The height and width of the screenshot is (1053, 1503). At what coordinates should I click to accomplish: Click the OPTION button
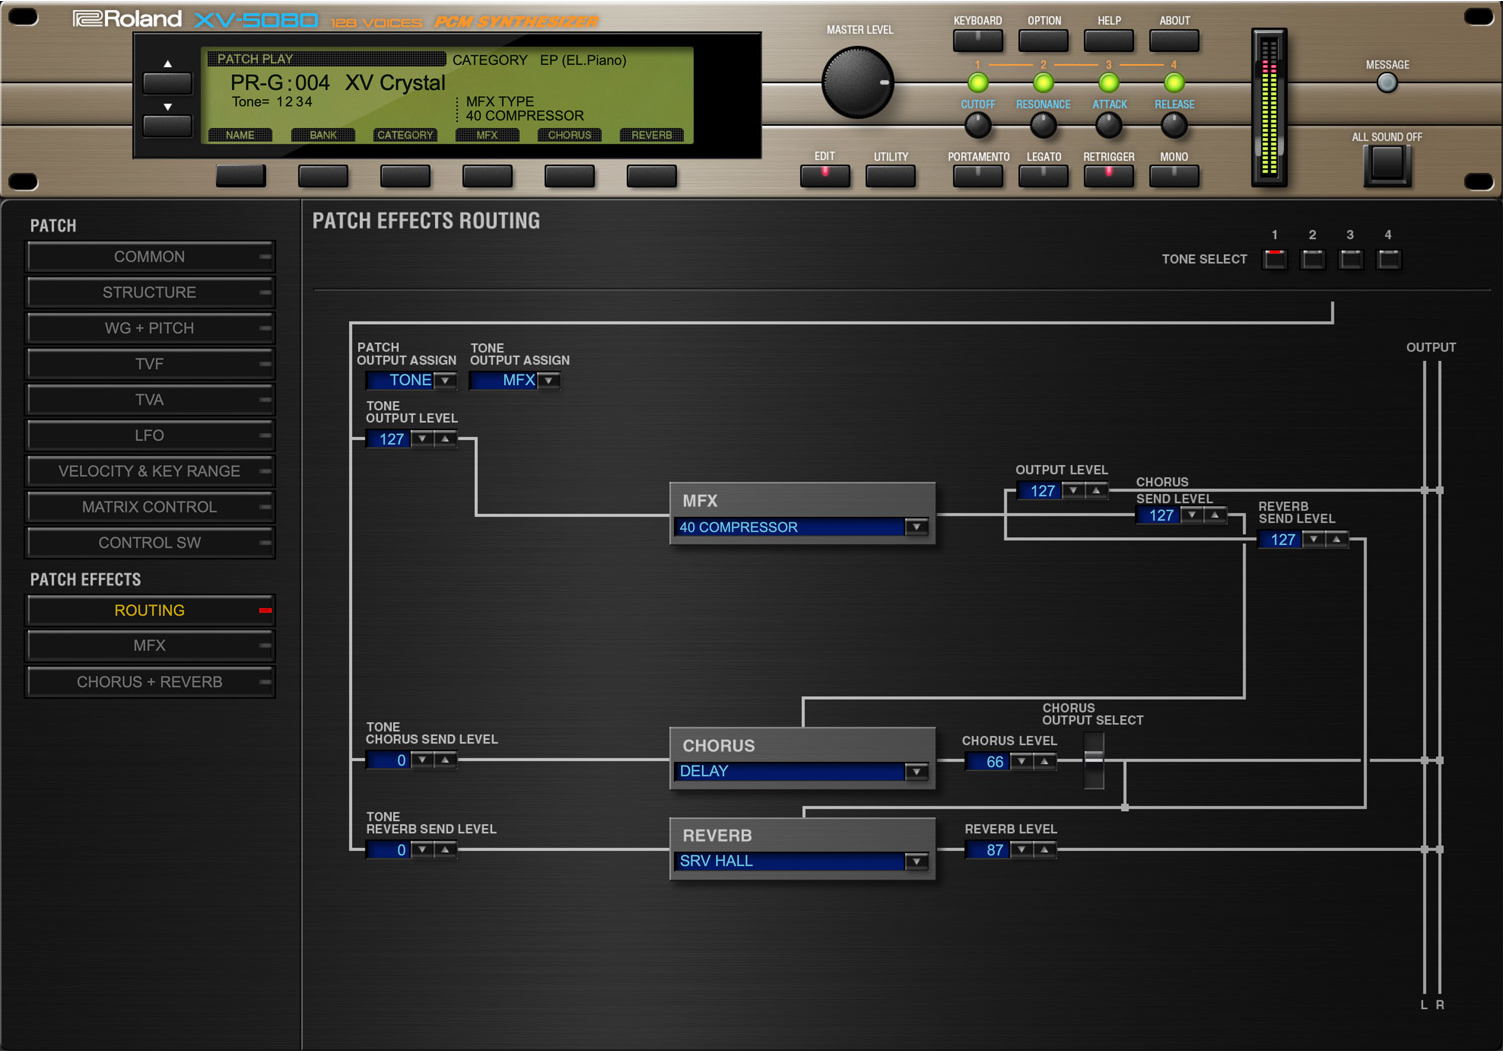(x=1043, y=41)
